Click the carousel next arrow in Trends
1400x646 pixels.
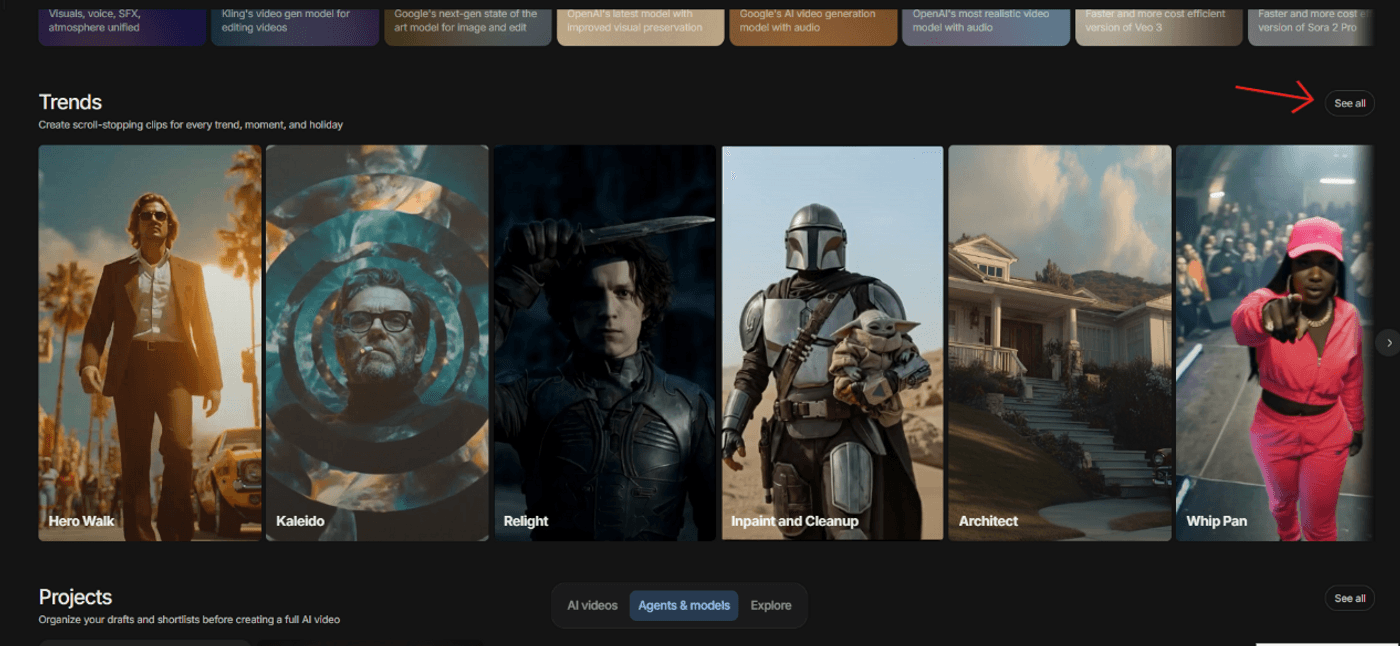[1388, 343]
